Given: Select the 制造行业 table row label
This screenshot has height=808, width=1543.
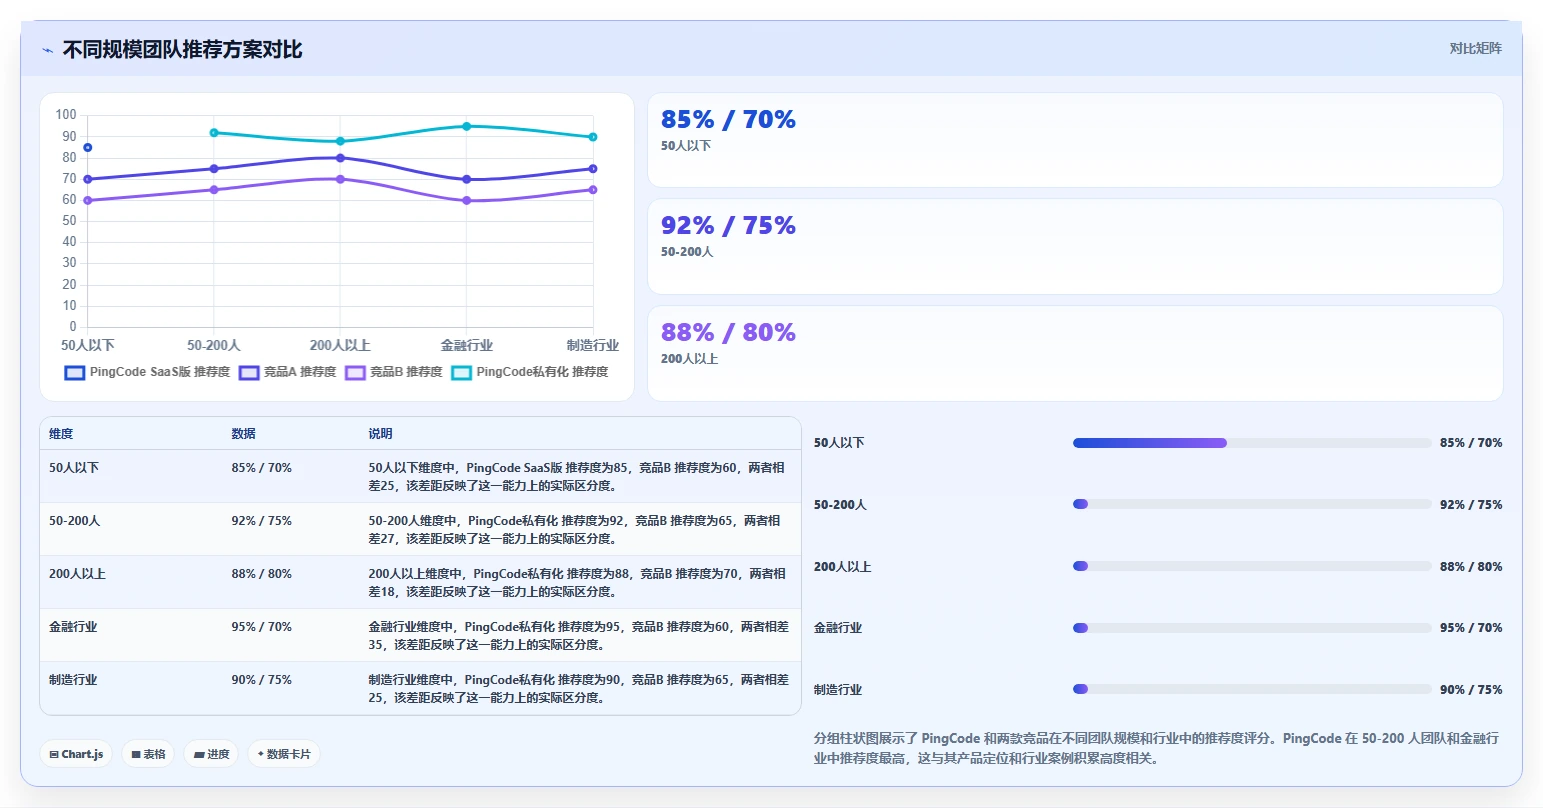Looking at the screenshot, I should click(x=73, y=680).
